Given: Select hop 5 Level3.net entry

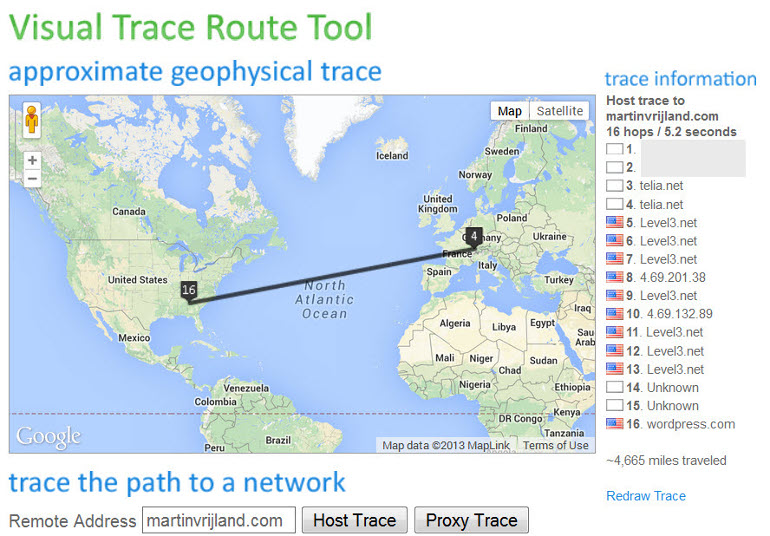Looking at the screenshot, I should (x=661, y=223).
